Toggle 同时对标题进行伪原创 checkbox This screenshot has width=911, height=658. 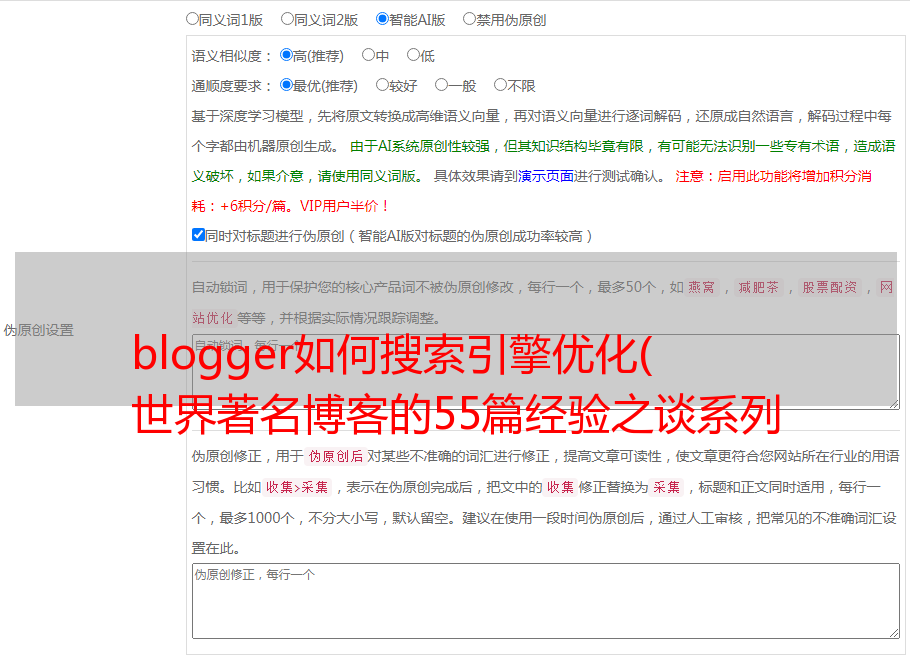pyautogui.click(x=198, y=235)
